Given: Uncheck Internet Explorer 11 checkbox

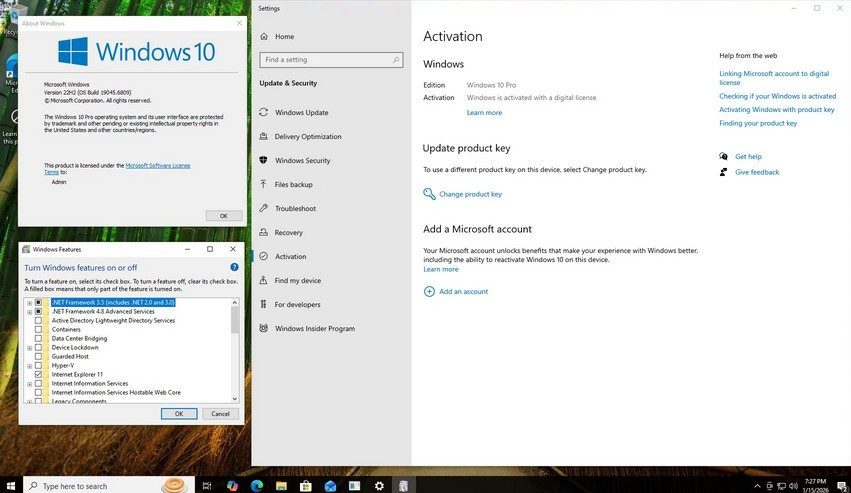Looking at the screenshot, I should pyautogui.click(x=39, y=374).
